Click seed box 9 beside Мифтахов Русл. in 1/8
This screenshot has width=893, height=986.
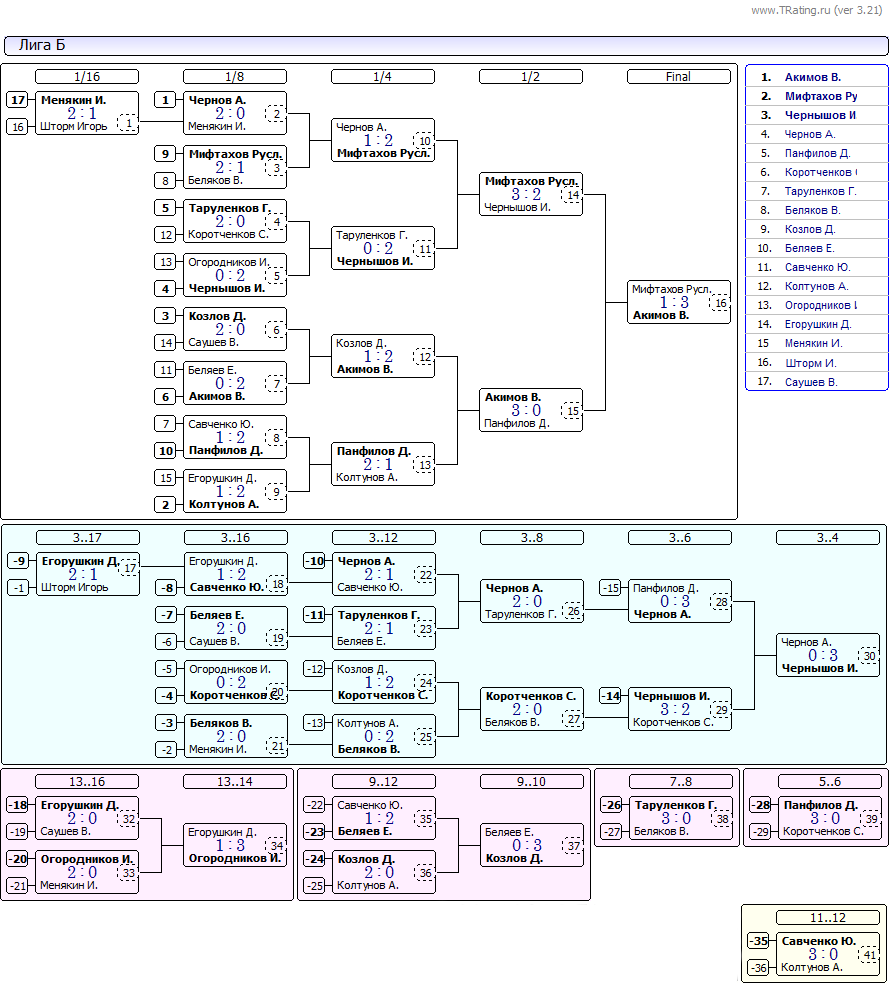coord(165,154)
